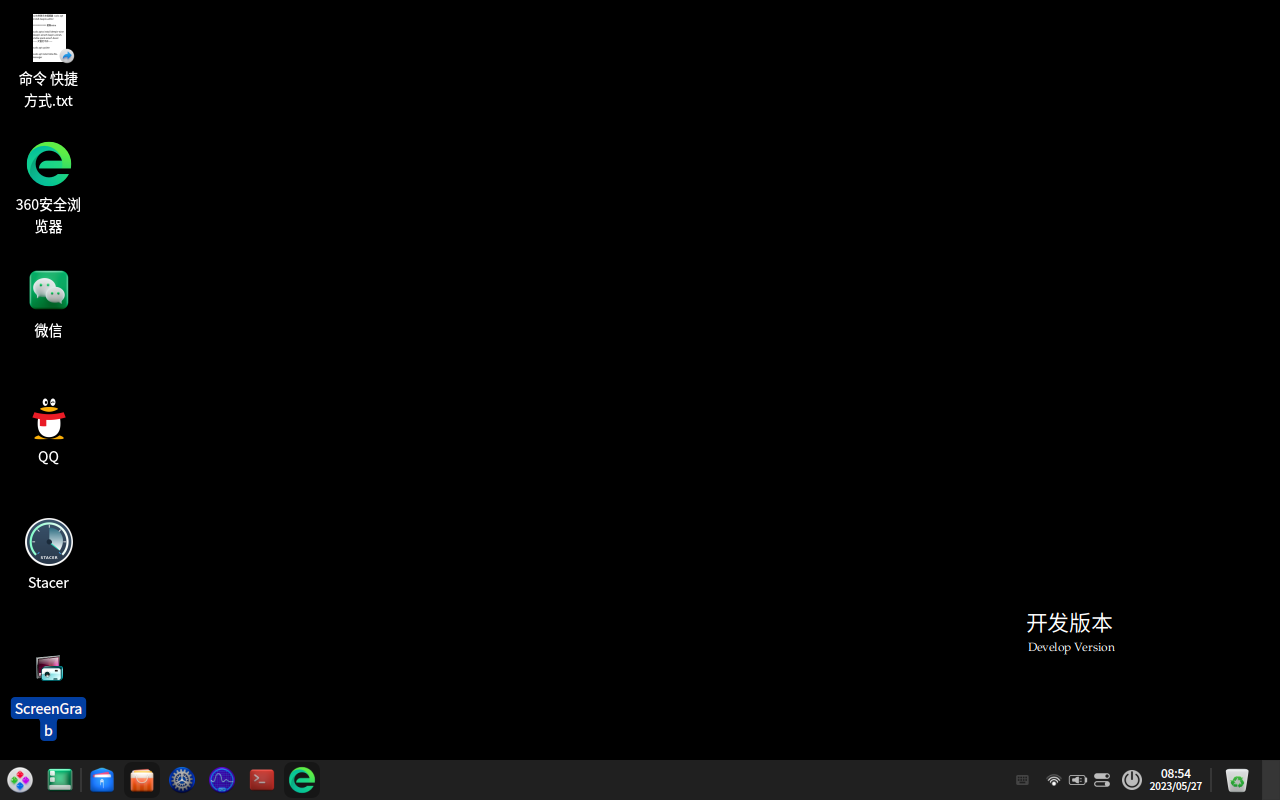Open QQ messenger
This screenshot has width=1280, height=800.
48,418
